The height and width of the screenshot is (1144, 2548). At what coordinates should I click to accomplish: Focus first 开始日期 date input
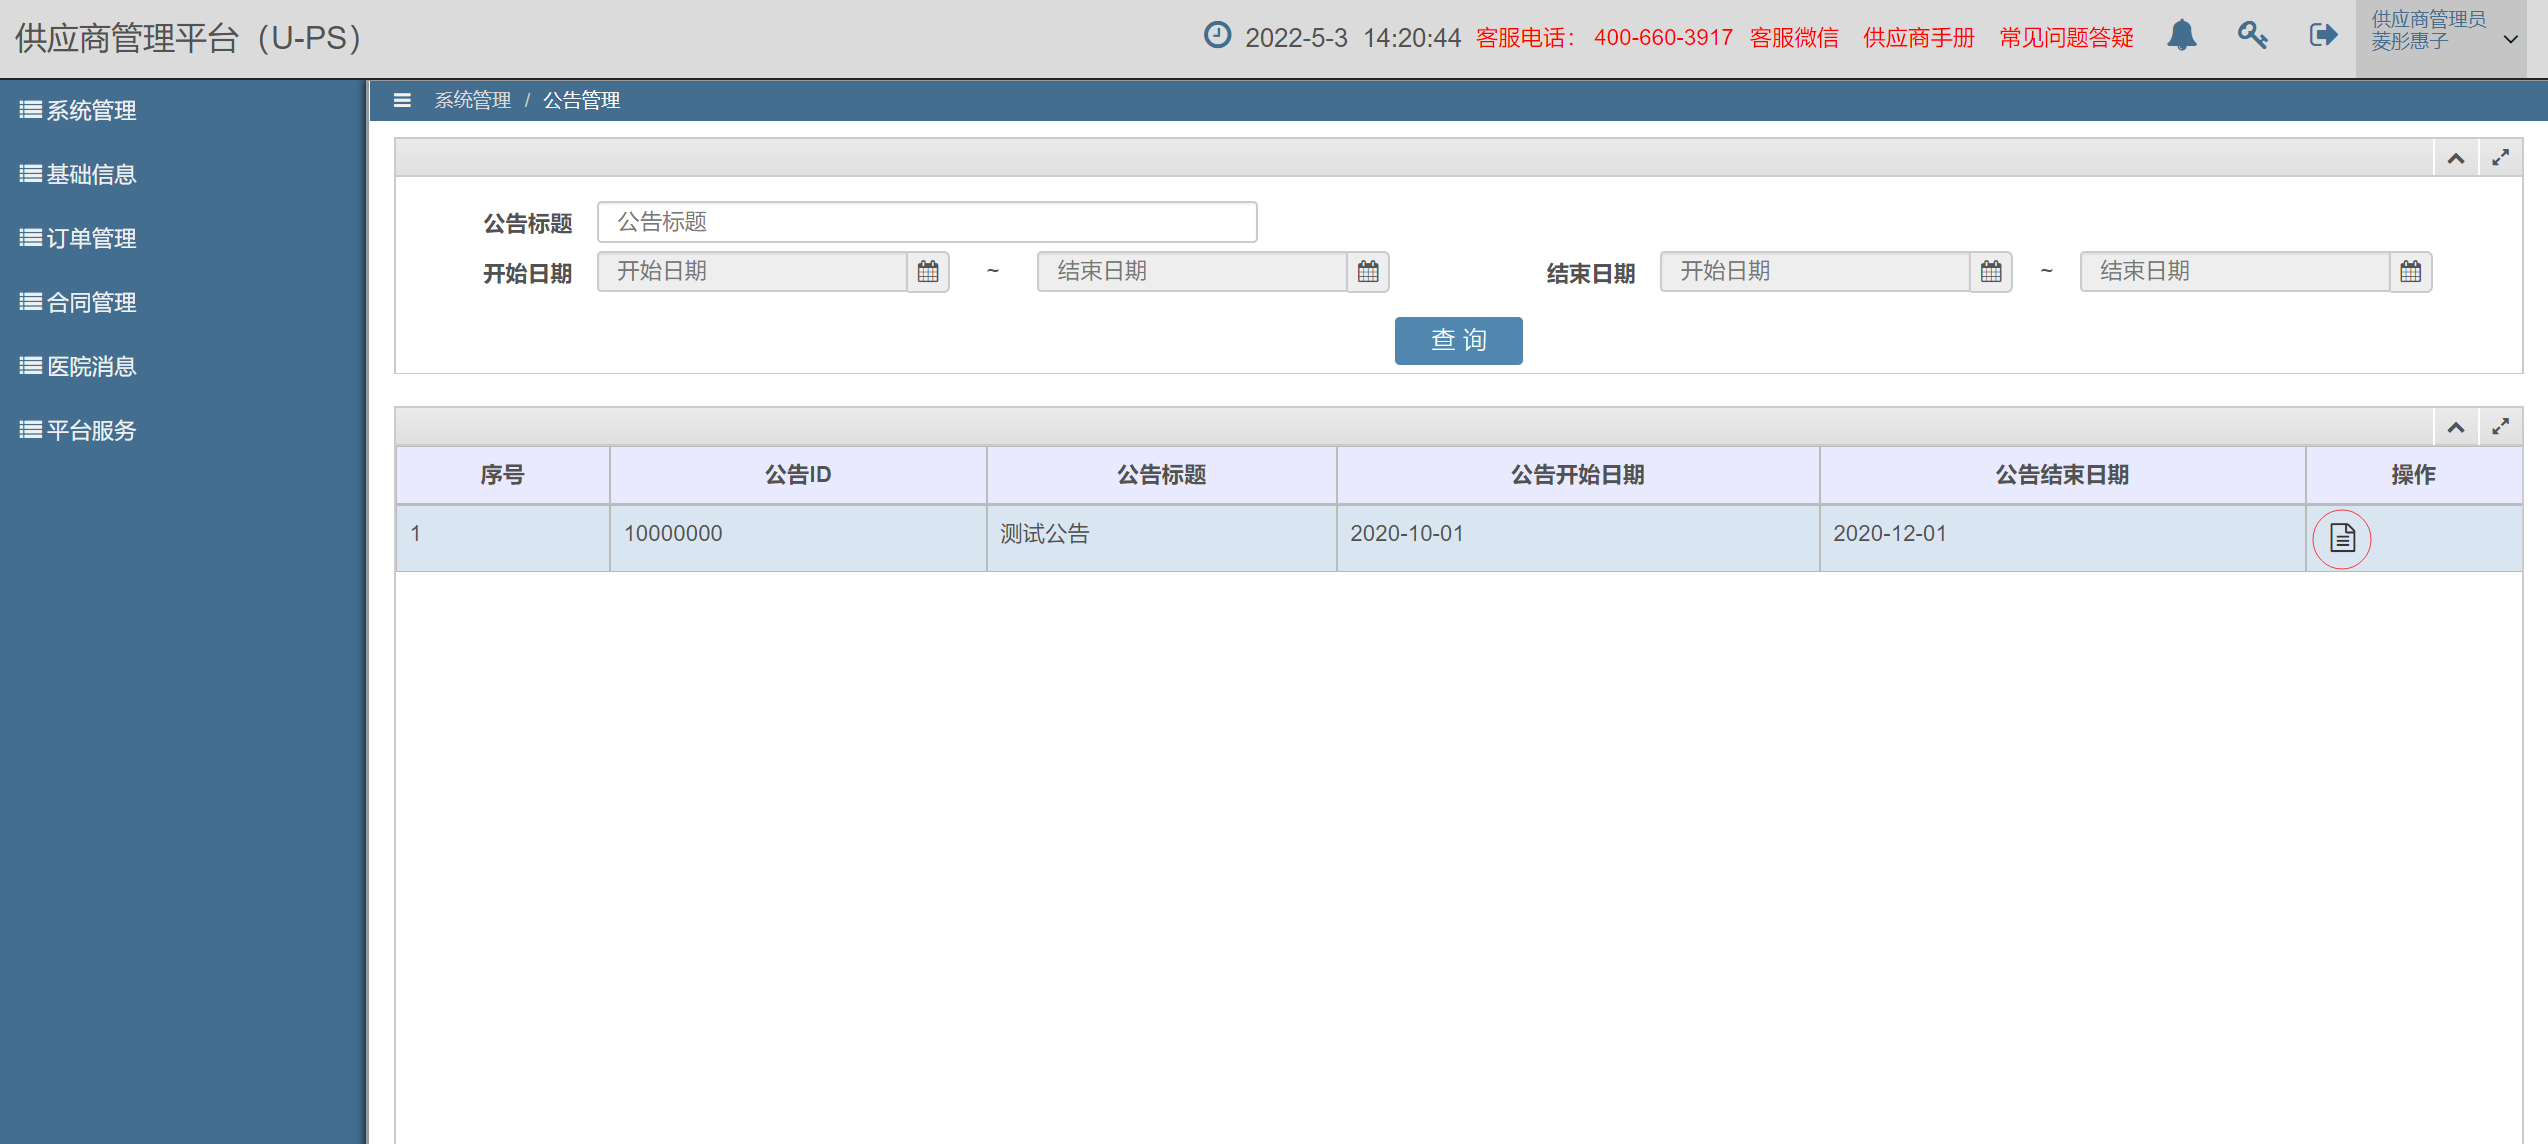(752, 271)
